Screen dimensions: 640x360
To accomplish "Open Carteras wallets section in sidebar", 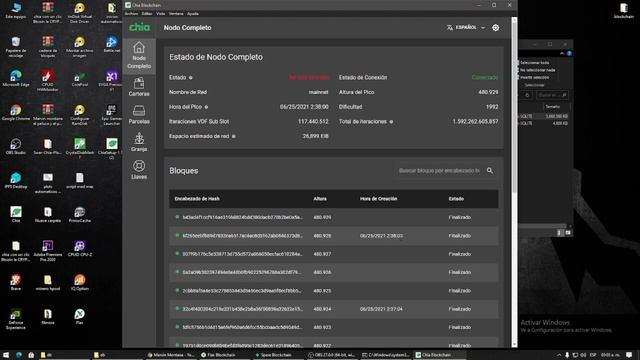I will point(139,87).
